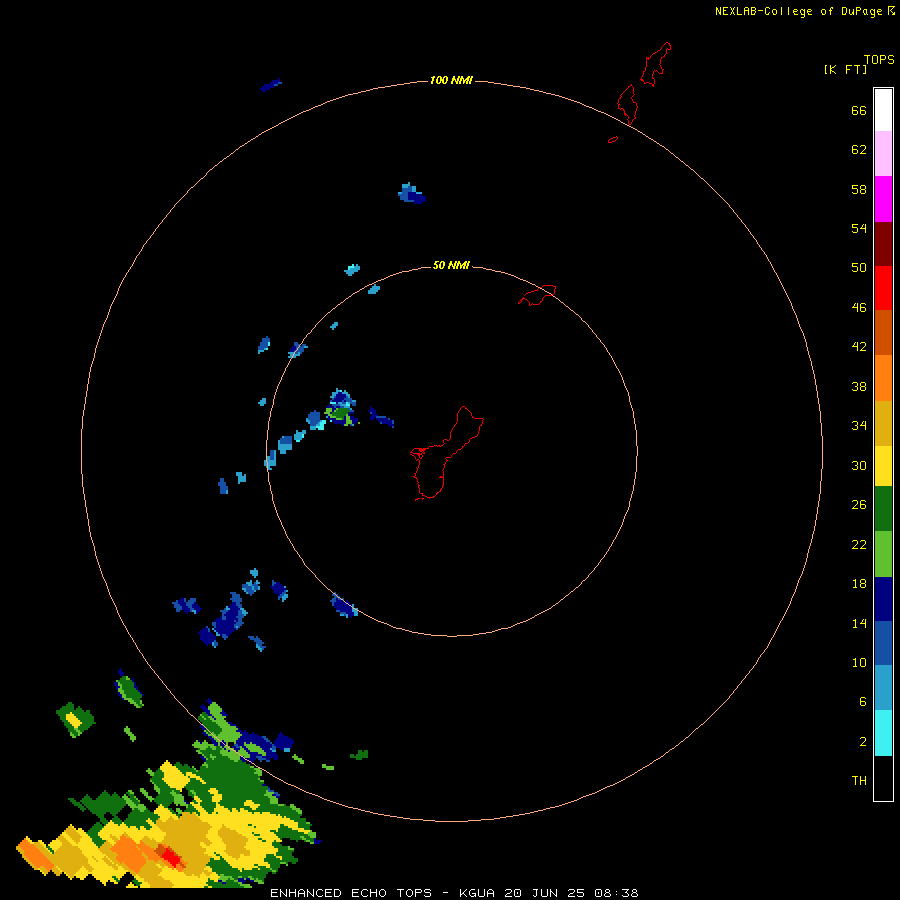Screen dimensions: 900x900
Task: Click the "54" legend value
Action: (x=859, y=228)
